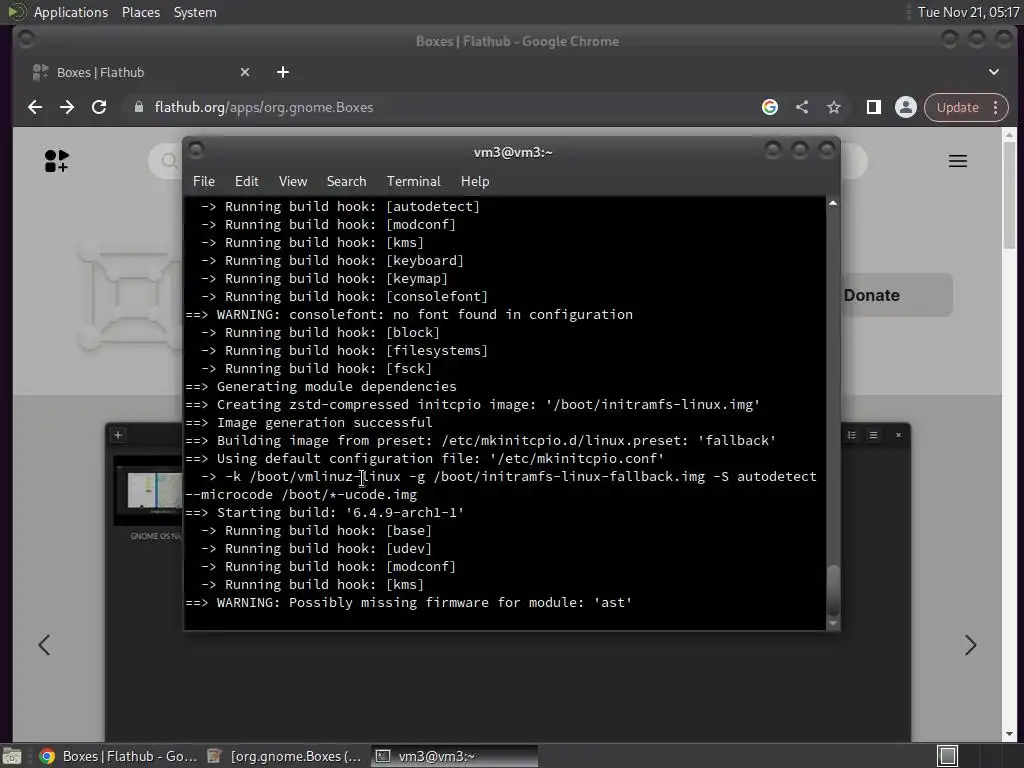Open the Places menu in top panel
The width and height of the screenshot is (1024, 768).
tap(140, 12)
